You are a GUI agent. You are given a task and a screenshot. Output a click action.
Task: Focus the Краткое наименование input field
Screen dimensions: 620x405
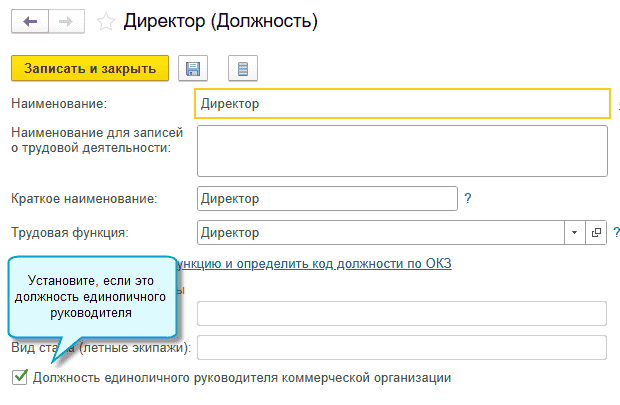click(x=327, y=199)
